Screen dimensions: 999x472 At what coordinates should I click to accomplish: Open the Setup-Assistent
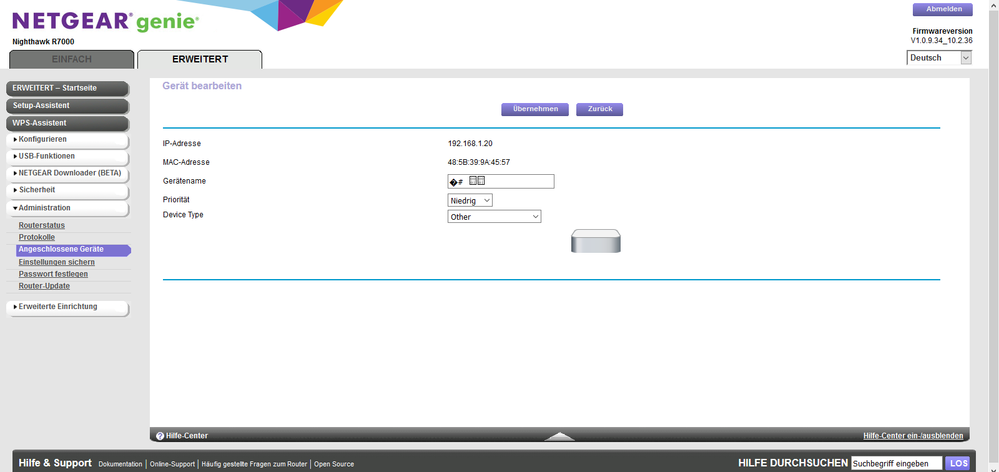tap(68, 106)
